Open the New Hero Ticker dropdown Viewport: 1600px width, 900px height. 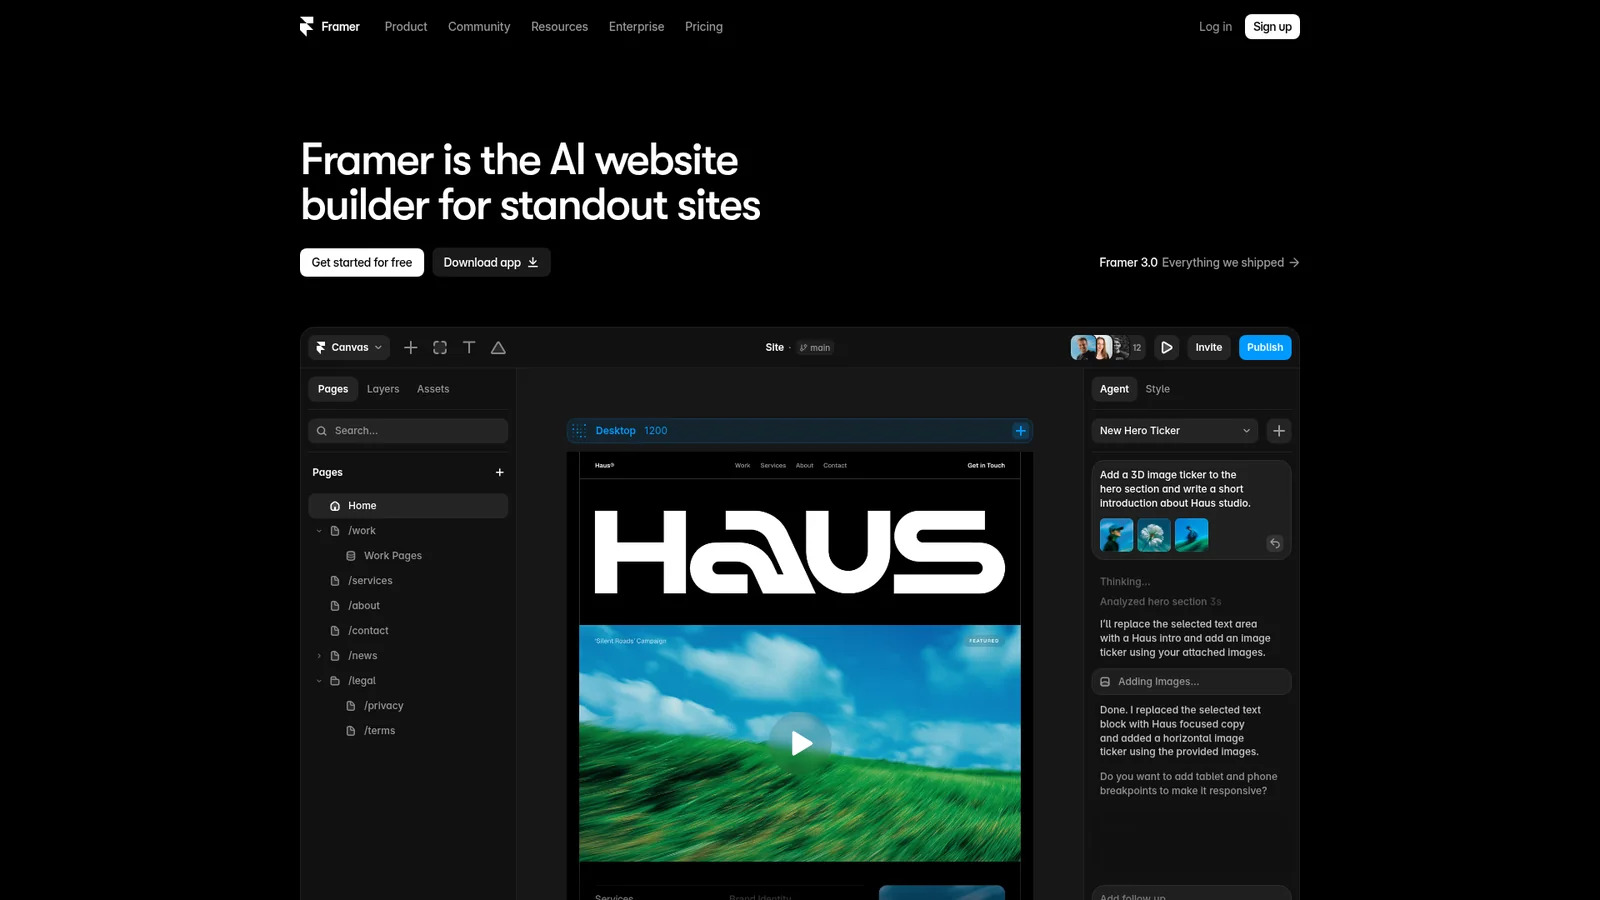click(x=1175, y=431)
